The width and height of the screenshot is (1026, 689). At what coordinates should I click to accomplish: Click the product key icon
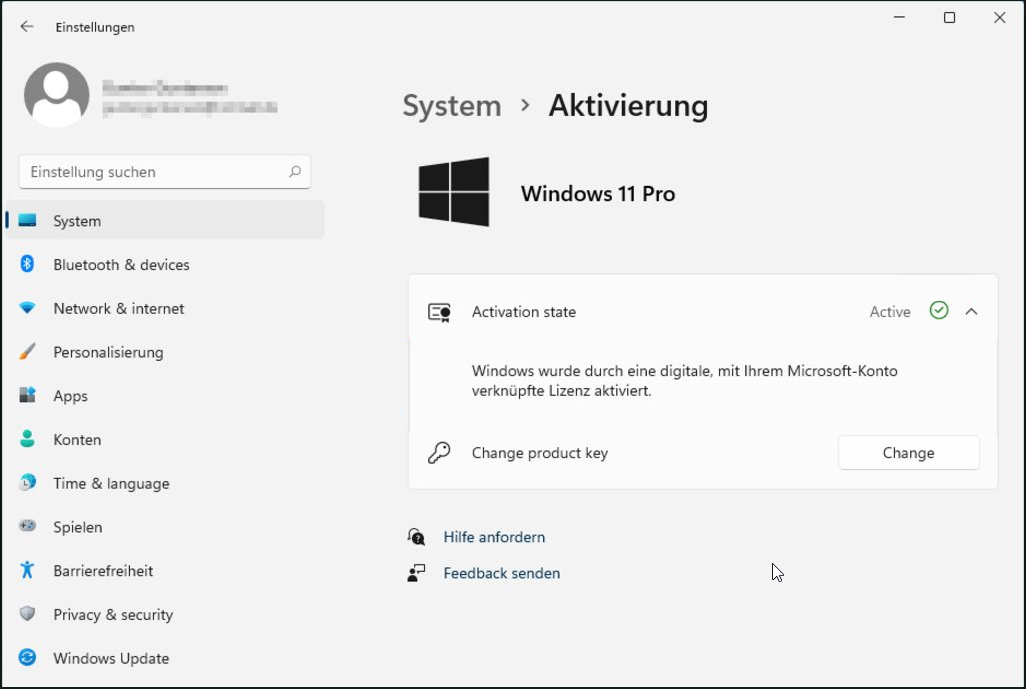click(439, 453)
